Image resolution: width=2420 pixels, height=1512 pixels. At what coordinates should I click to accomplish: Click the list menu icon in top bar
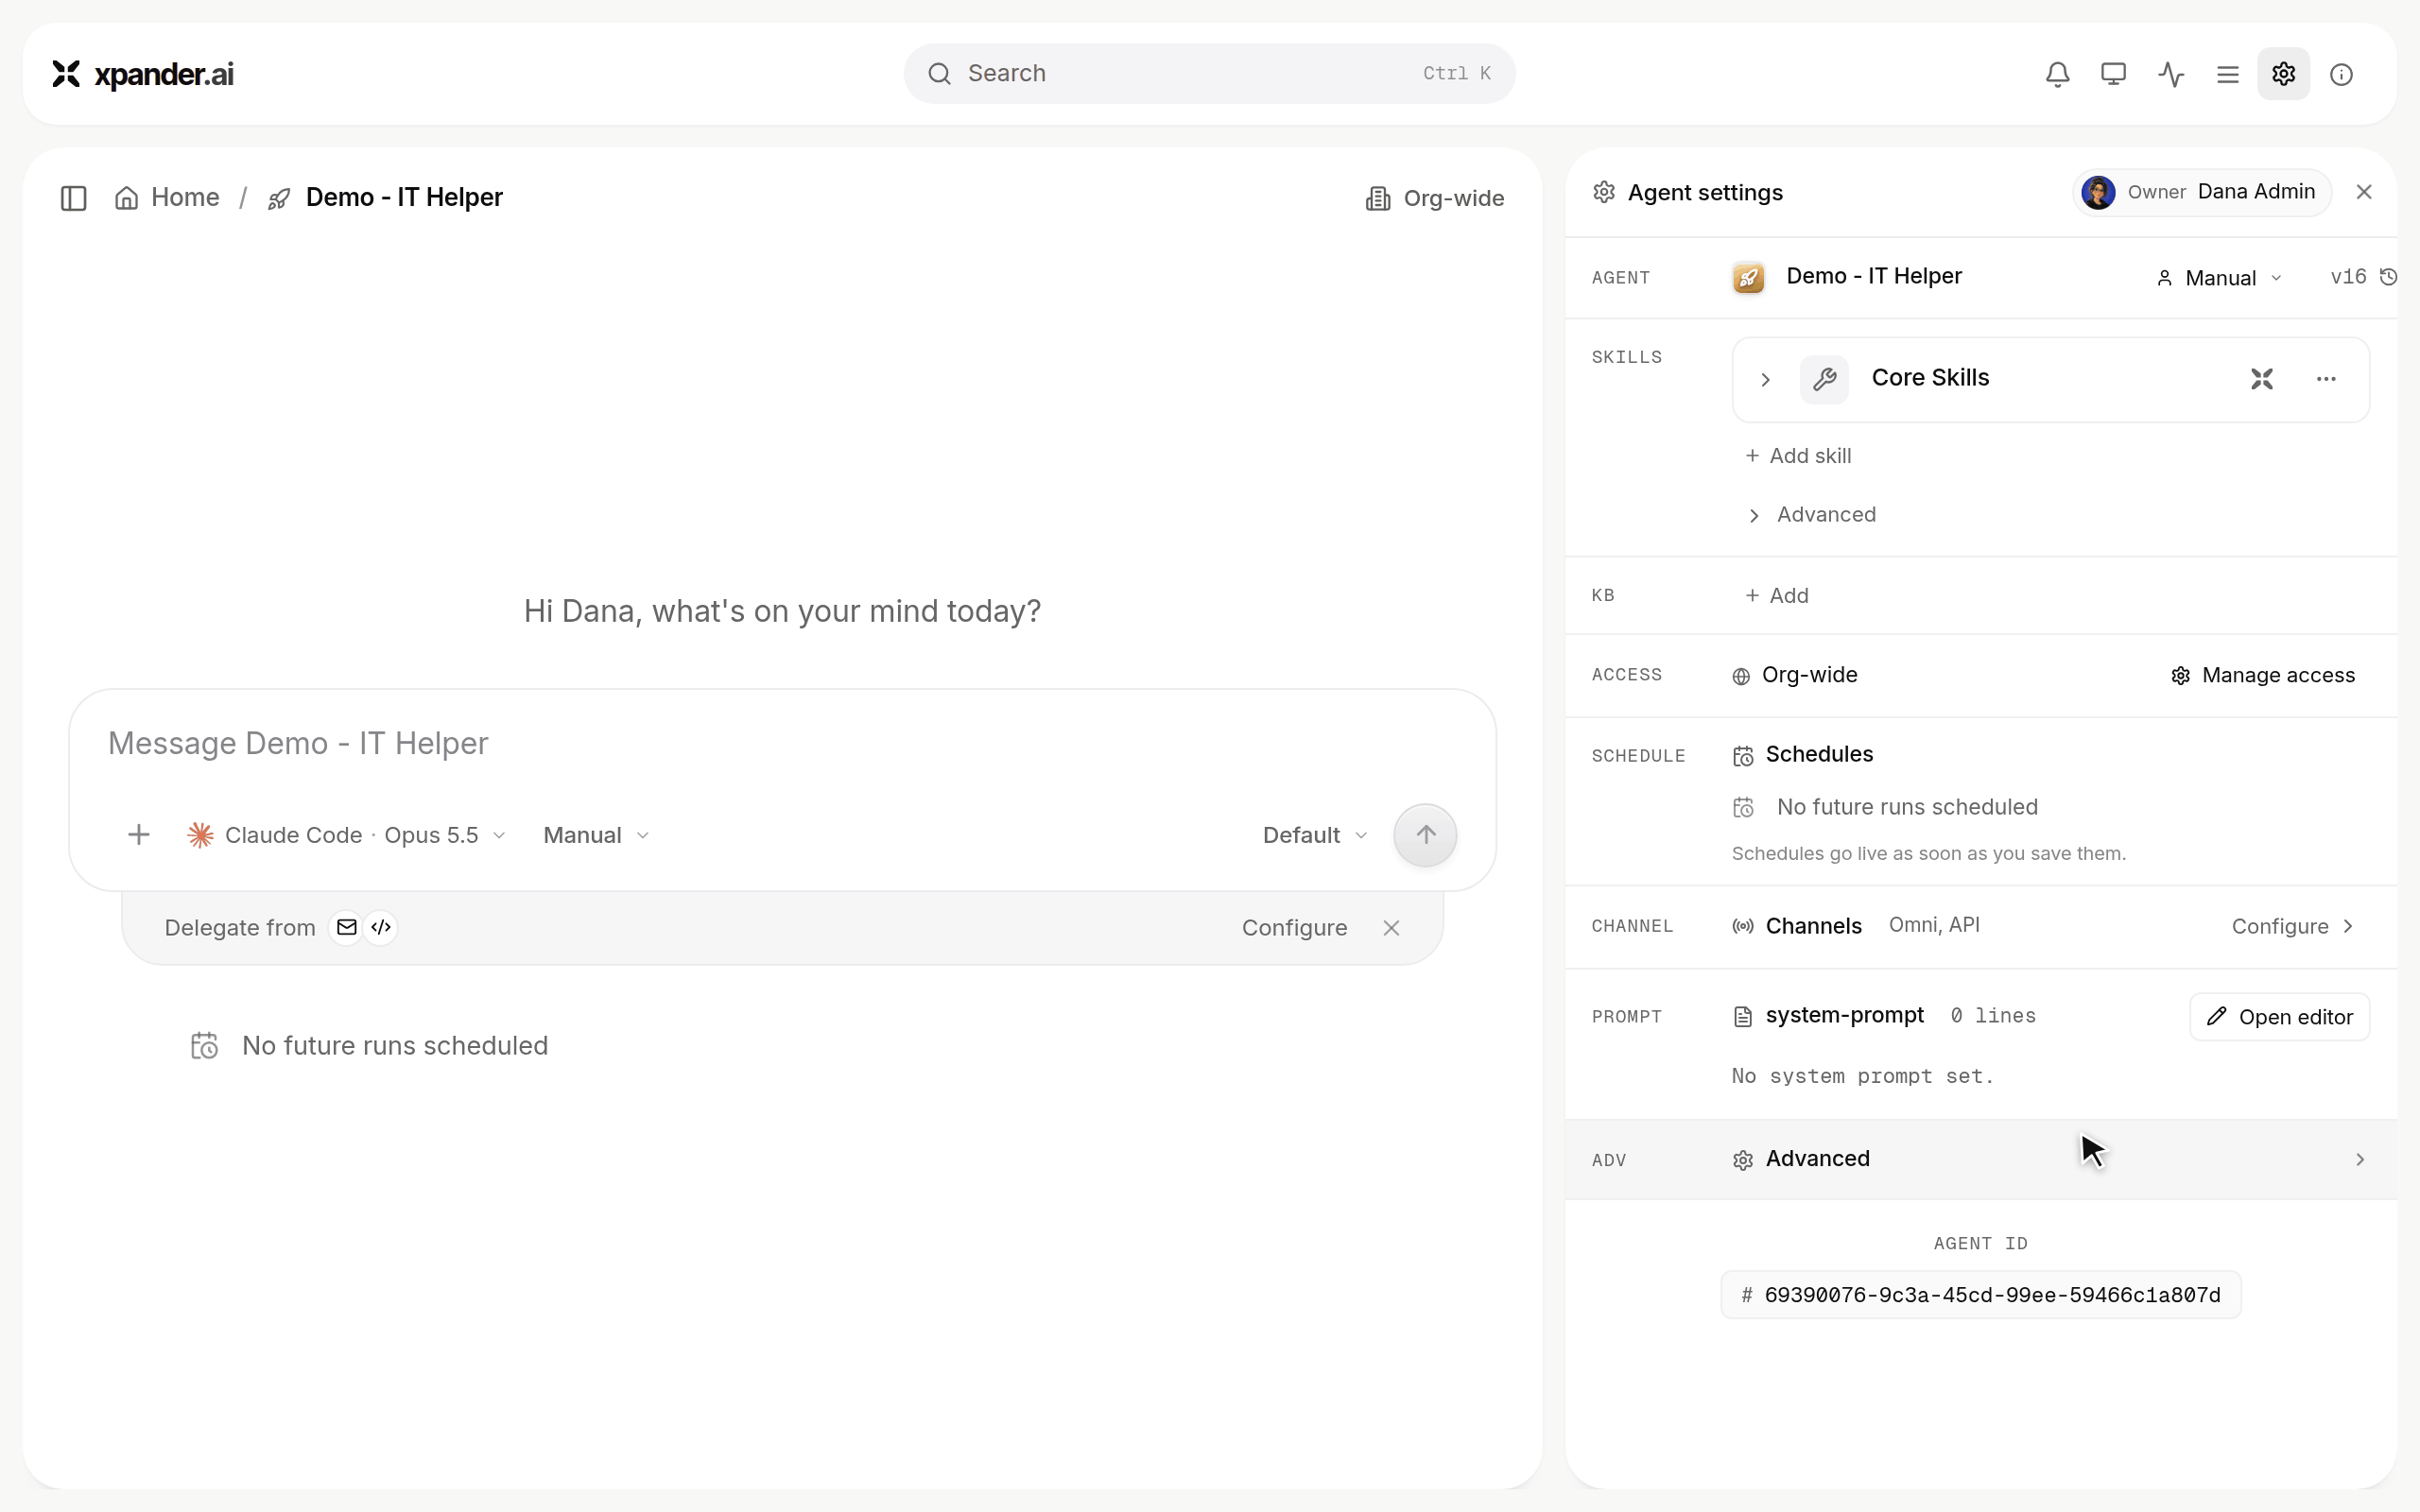click(x=2227, y=74)
